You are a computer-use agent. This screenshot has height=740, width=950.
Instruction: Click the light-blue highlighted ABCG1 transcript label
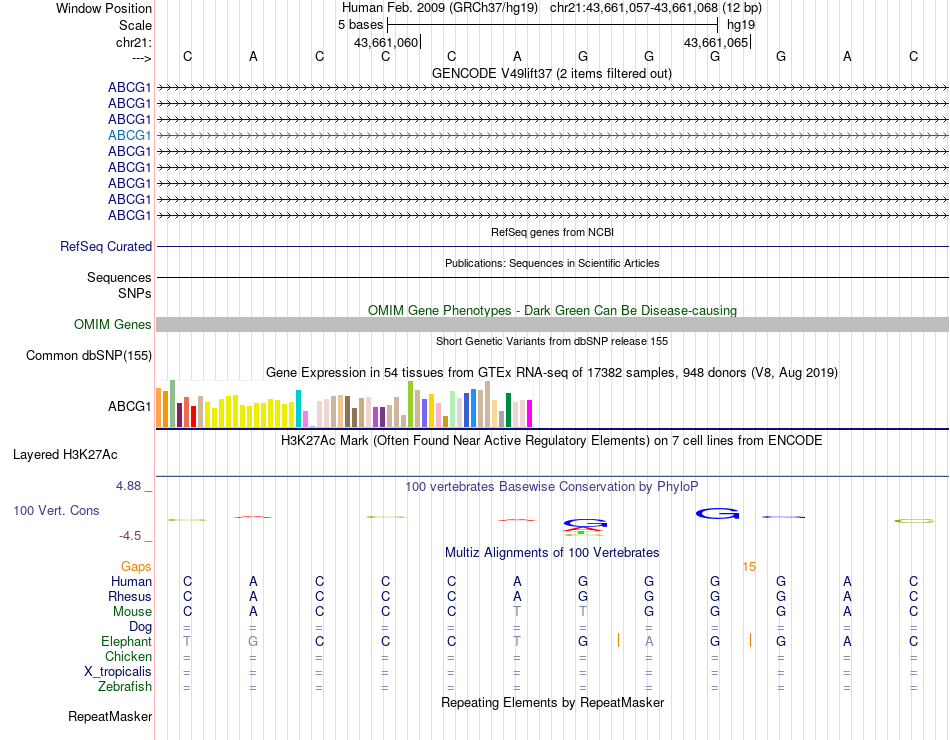pos(129,135)
